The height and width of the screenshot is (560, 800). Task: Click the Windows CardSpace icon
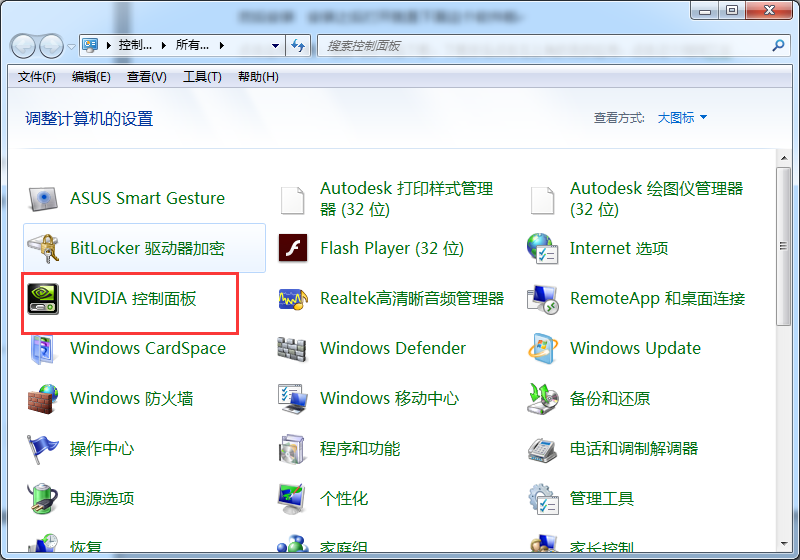pyautogui.click(x=43, y=349)
